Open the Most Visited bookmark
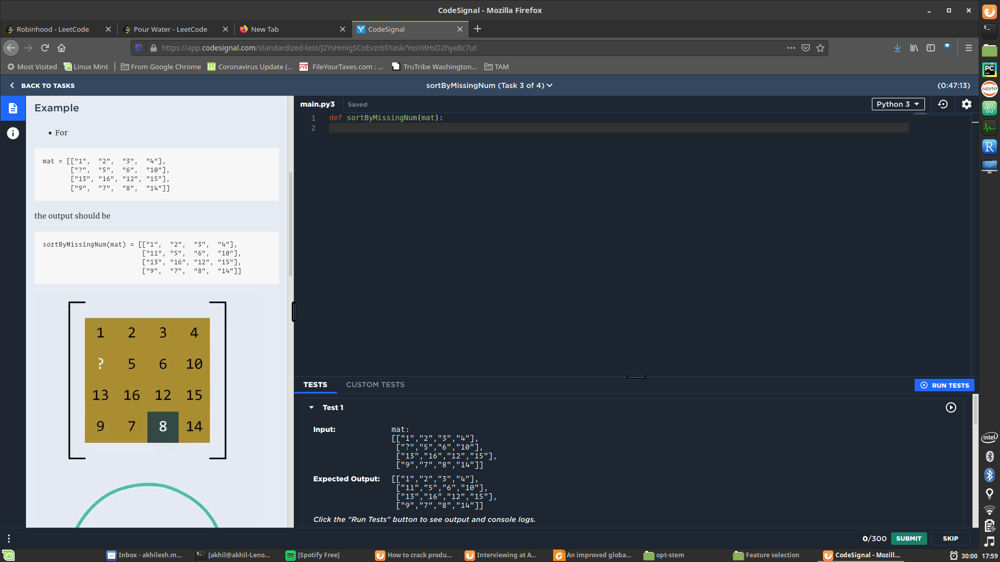This screenshot has width=1000, height=562. (x=32, y=66)
